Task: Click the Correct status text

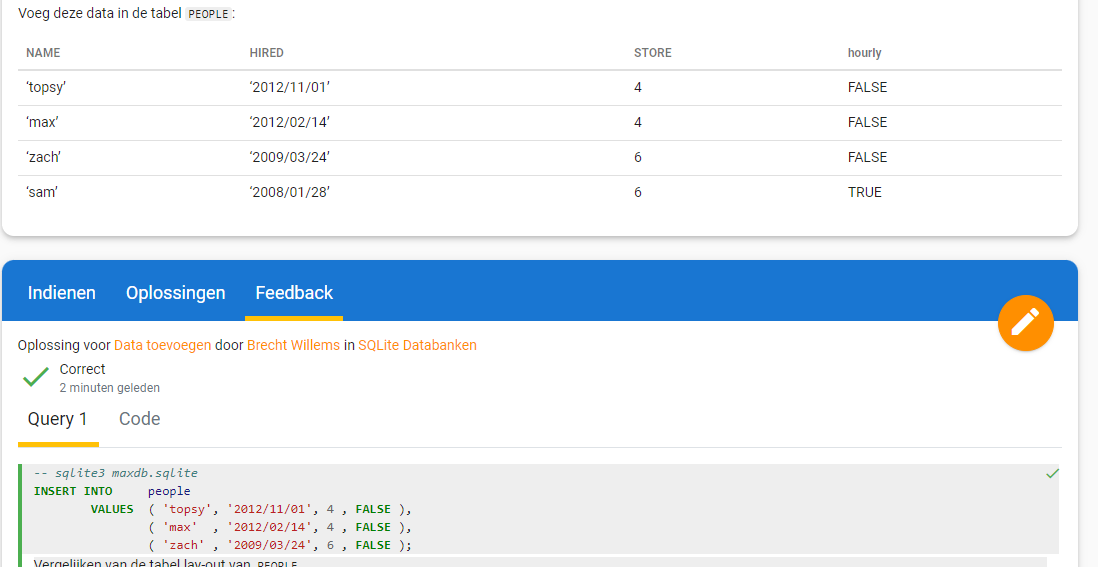Action: pyautogui.click(x=83, y=369)
